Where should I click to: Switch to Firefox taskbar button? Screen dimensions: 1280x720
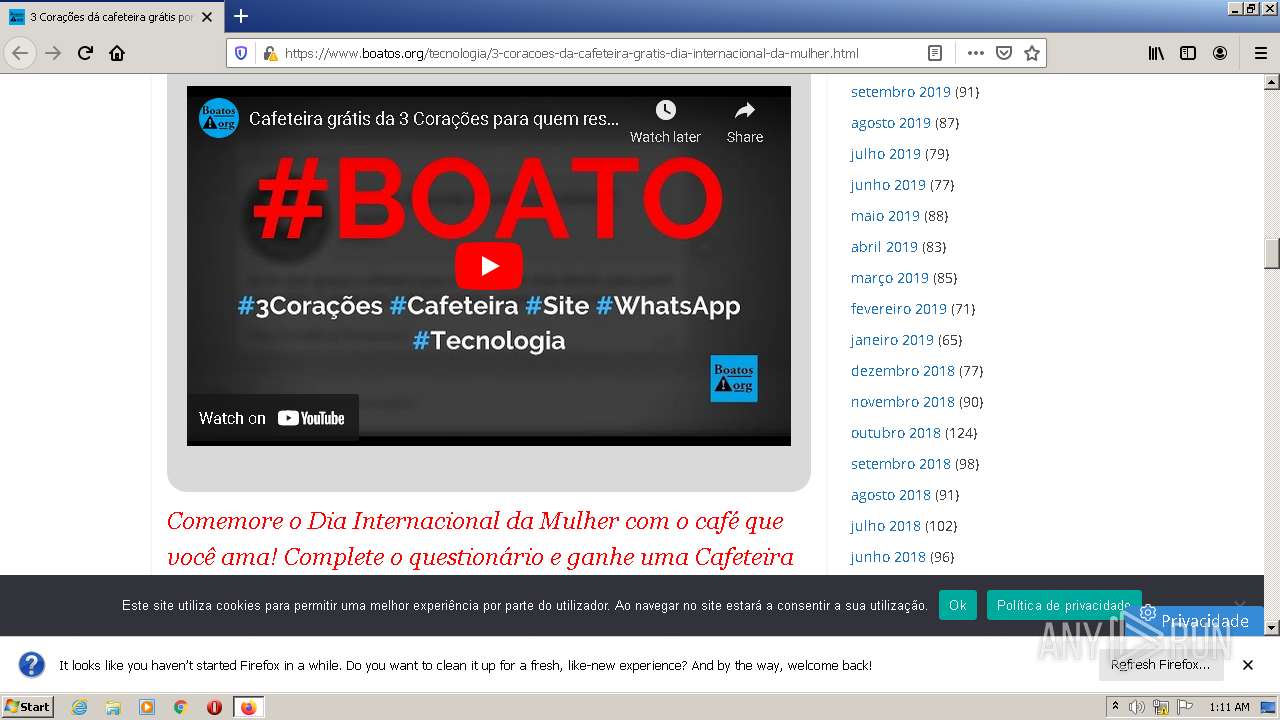point(248,707)
